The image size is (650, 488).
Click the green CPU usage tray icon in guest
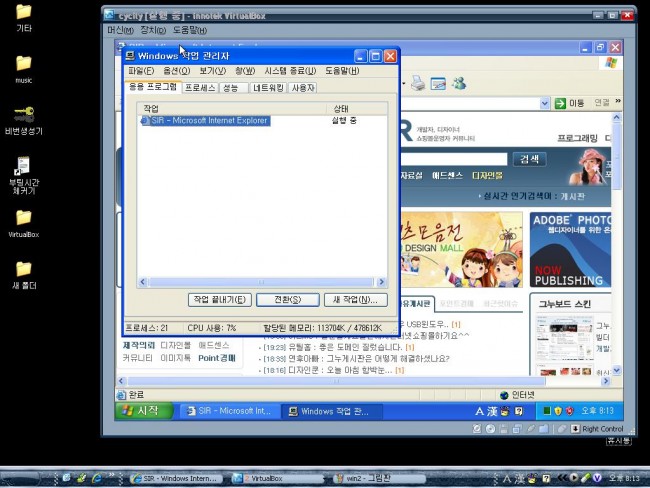coord(547,411)
